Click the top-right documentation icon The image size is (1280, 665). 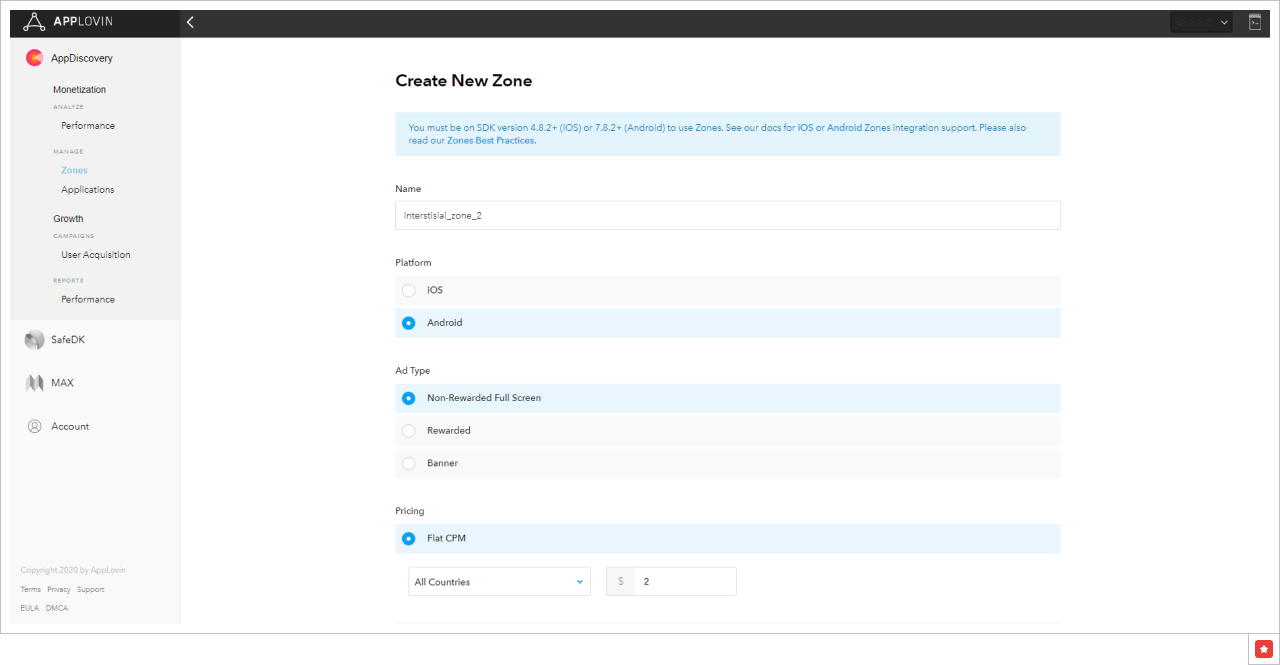coord(1255,22)
